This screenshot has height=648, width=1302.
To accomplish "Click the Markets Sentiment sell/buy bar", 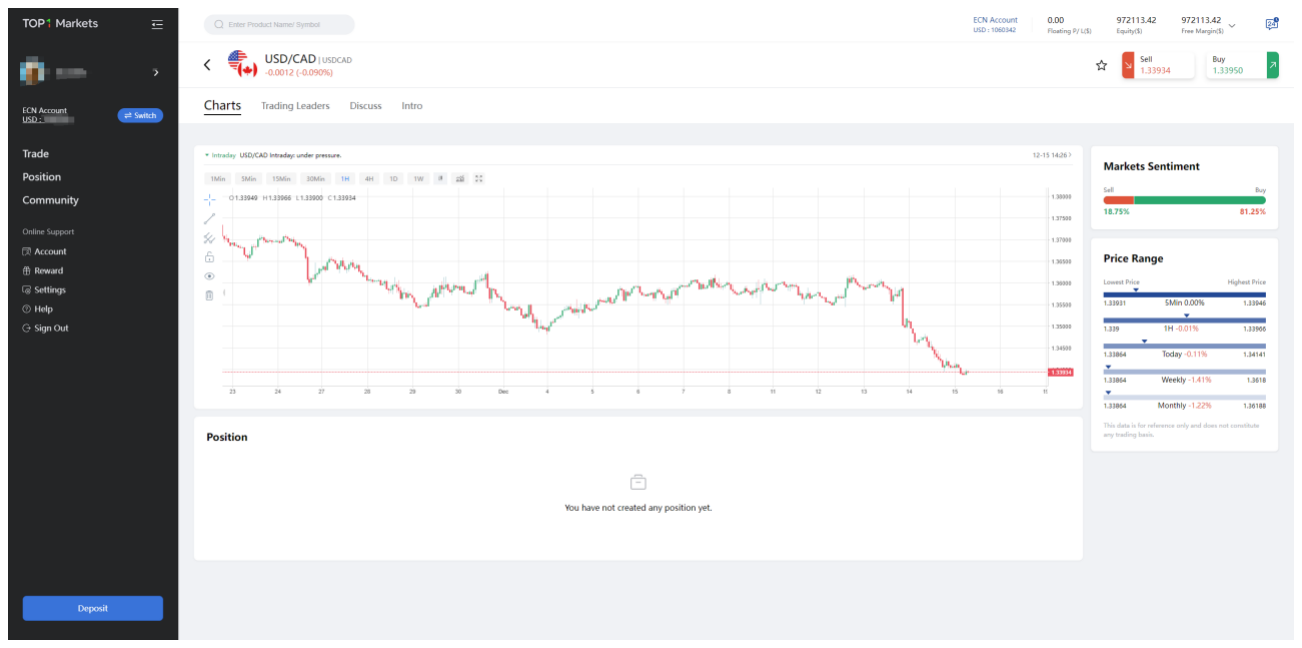I will pyautogui.click(x=1184, y=200).
